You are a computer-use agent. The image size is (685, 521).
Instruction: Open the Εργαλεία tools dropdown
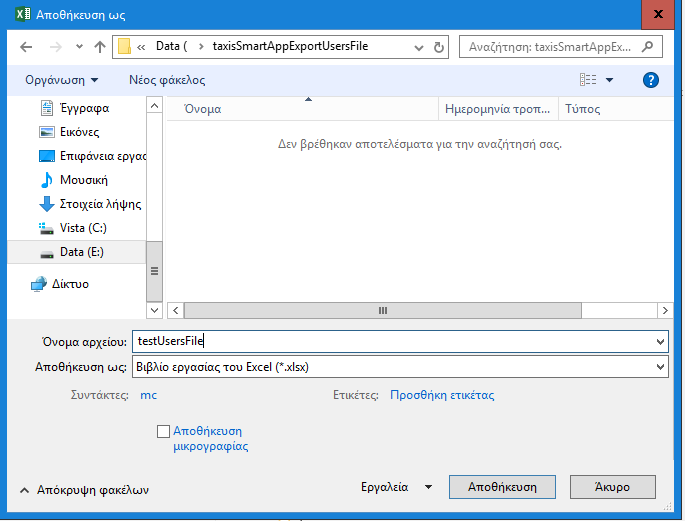click(x=396, y=487)
